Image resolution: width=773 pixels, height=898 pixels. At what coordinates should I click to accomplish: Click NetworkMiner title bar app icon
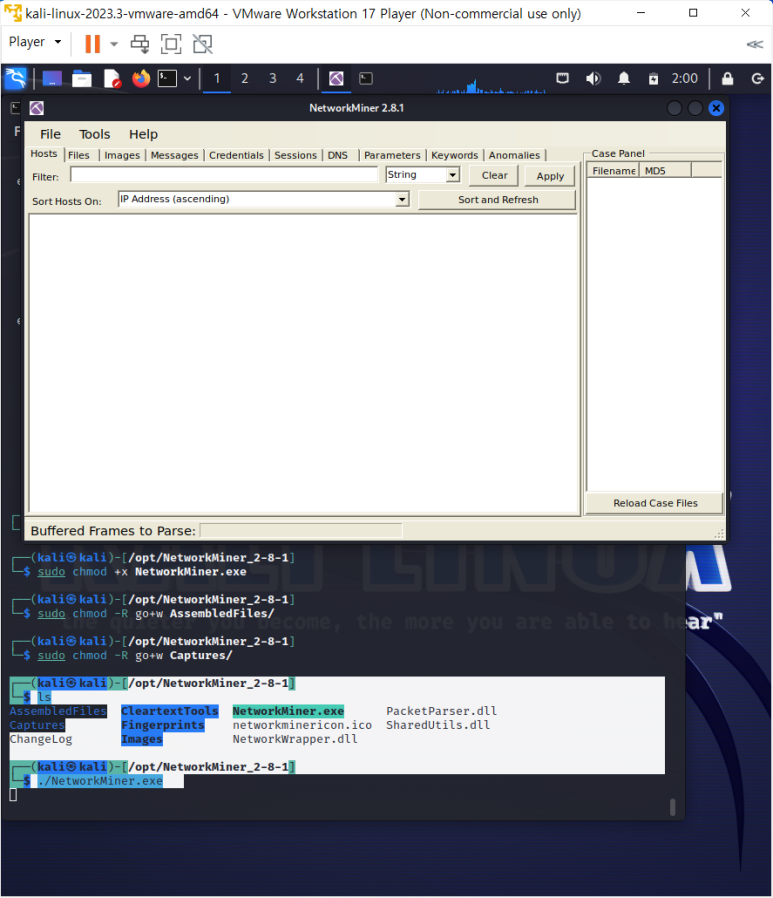(37, 108)
